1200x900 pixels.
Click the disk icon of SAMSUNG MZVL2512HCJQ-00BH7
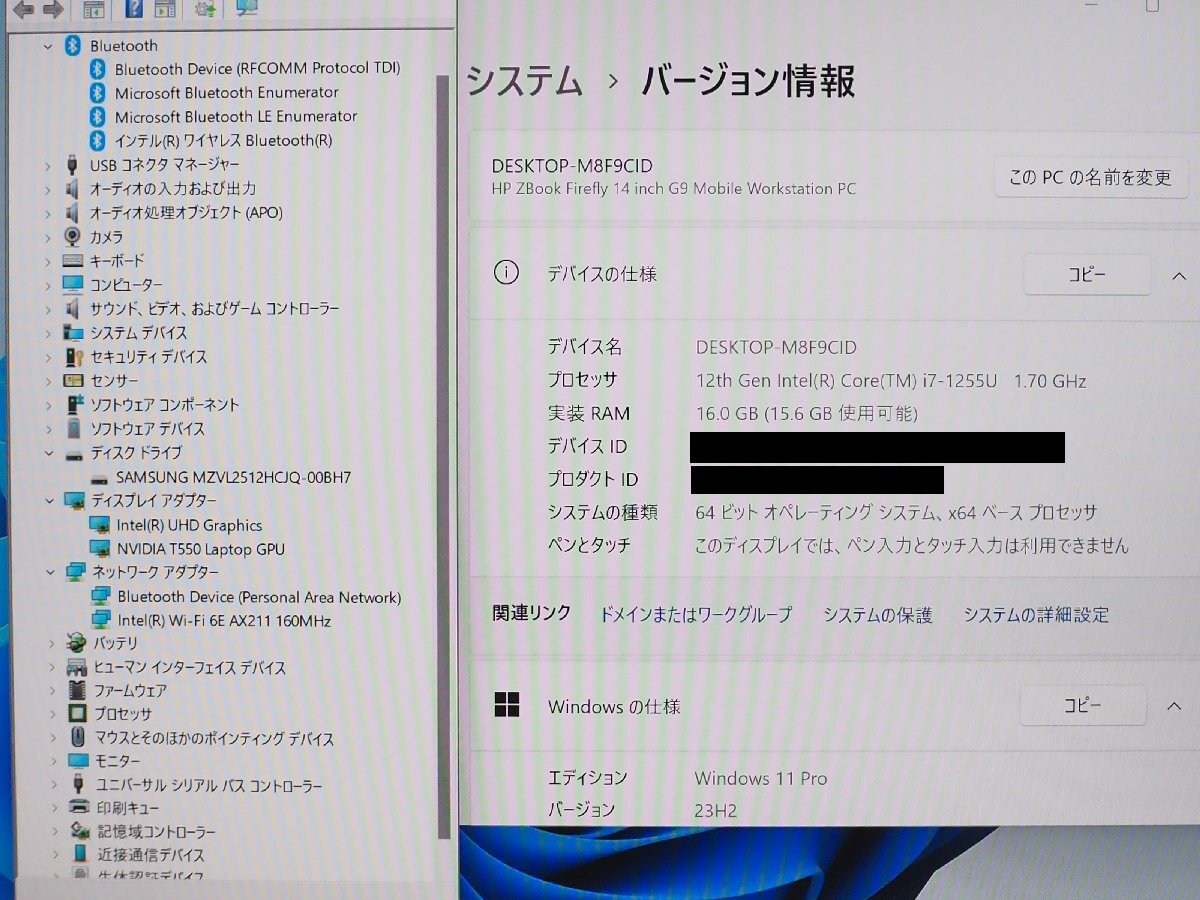(98, 478)
